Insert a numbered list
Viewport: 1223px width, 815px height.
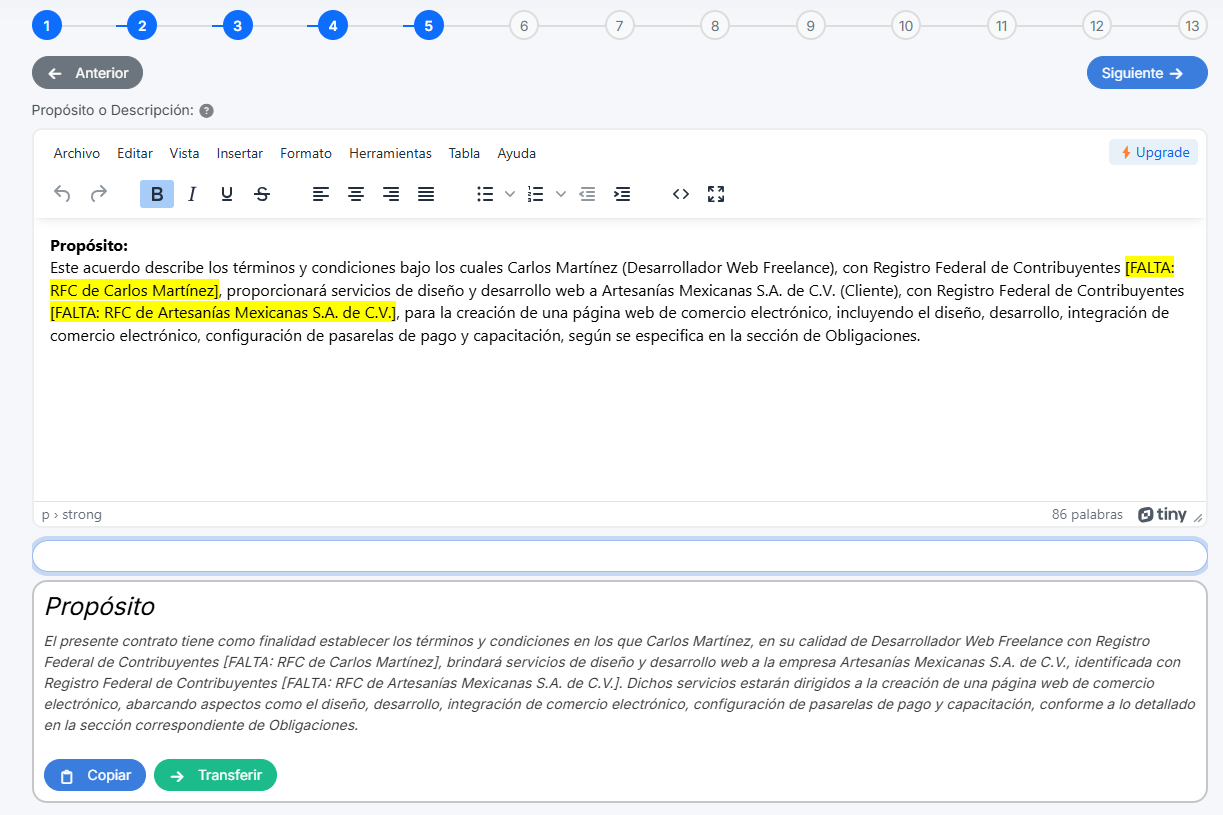(x=536, y=194)
